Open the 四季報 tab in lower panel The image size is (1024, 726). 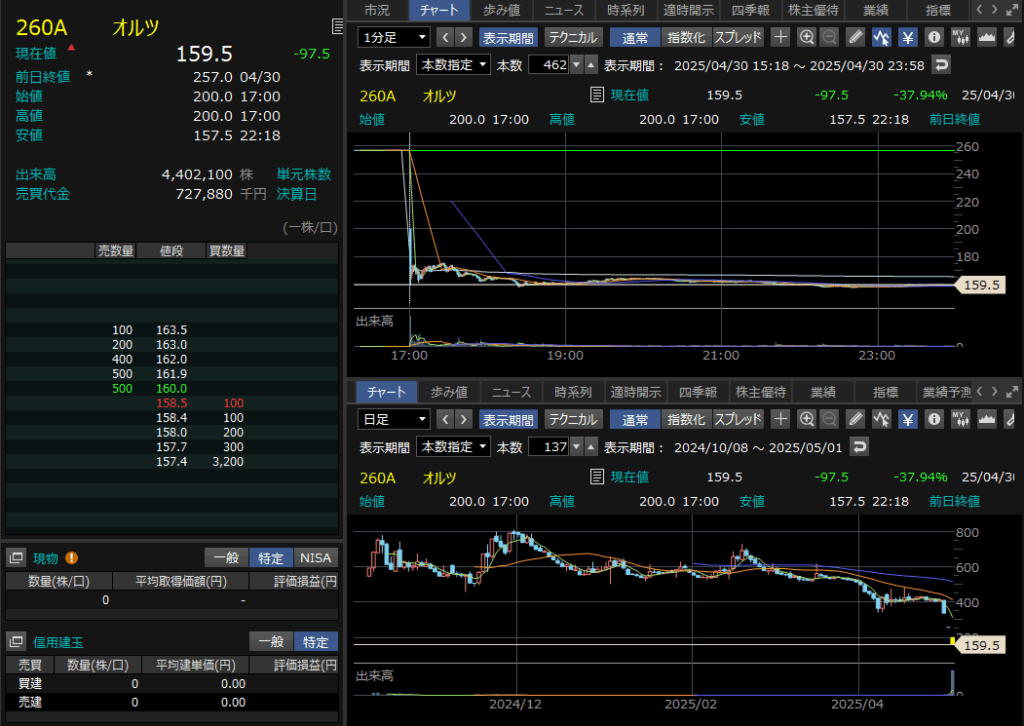[x=698, y=391]
